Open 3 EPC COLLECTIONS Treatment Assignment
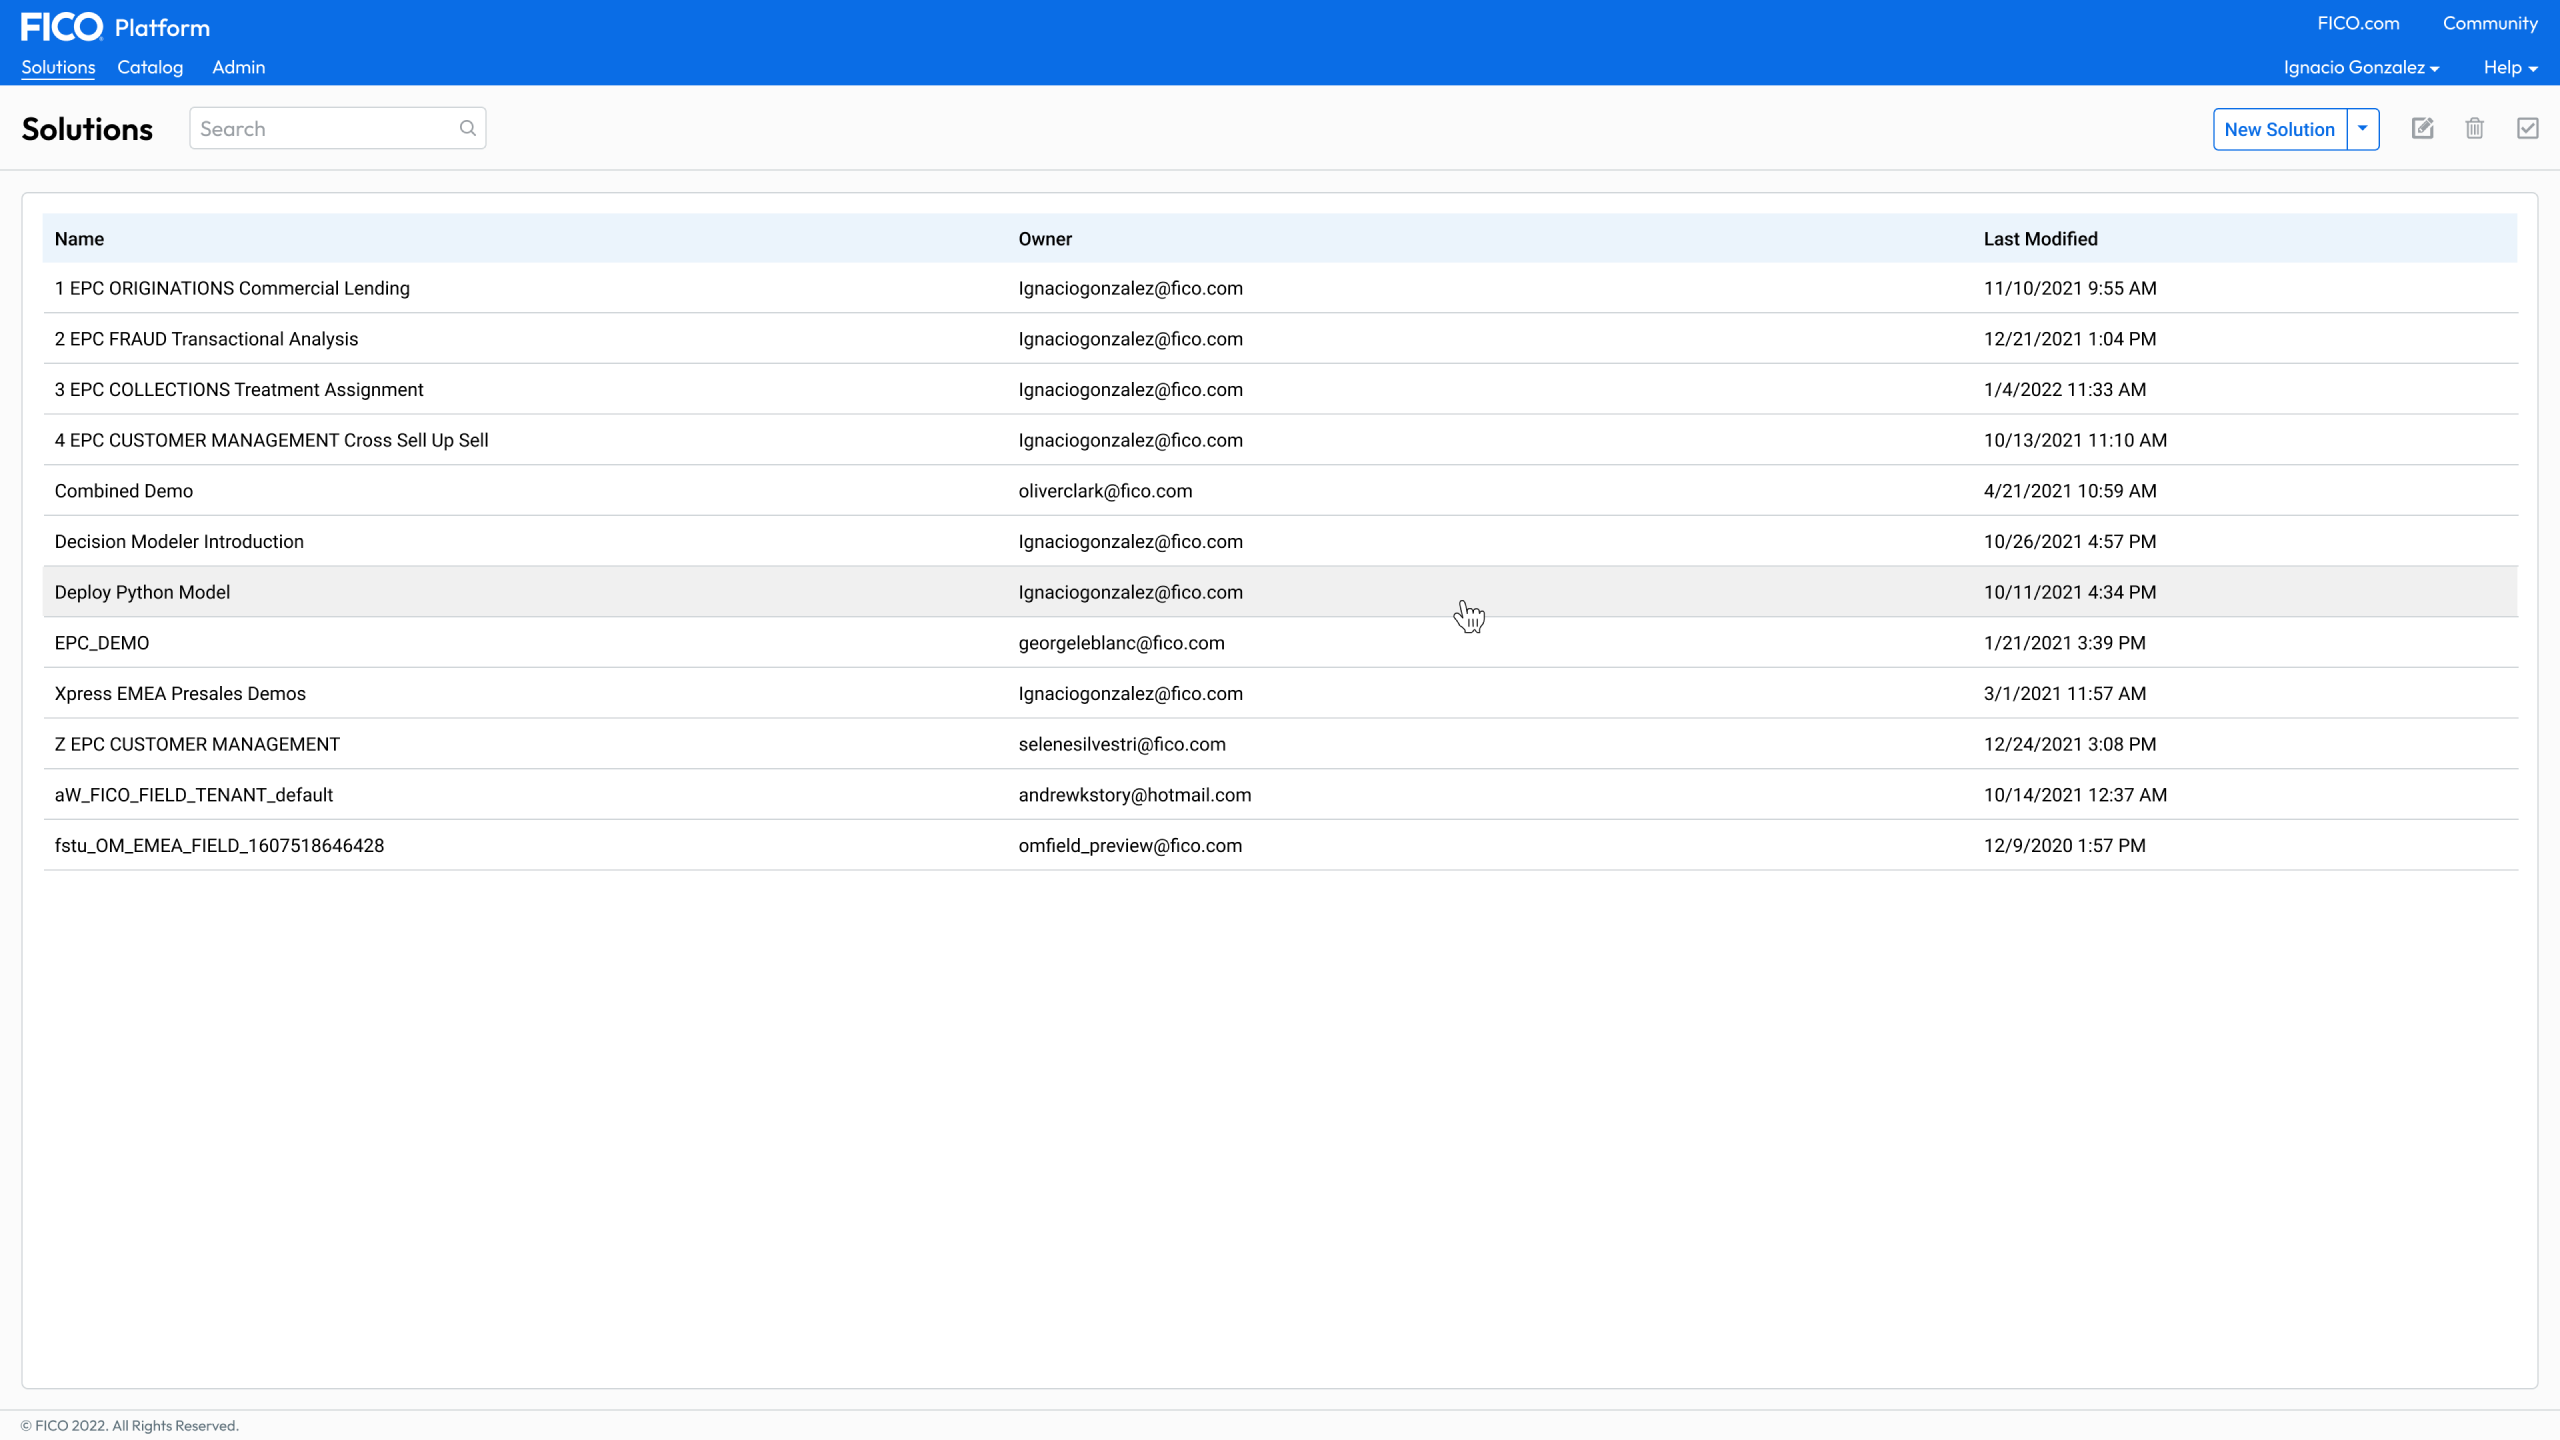The width and height of the screenshot is (2560, 1440). coord(239,389)
